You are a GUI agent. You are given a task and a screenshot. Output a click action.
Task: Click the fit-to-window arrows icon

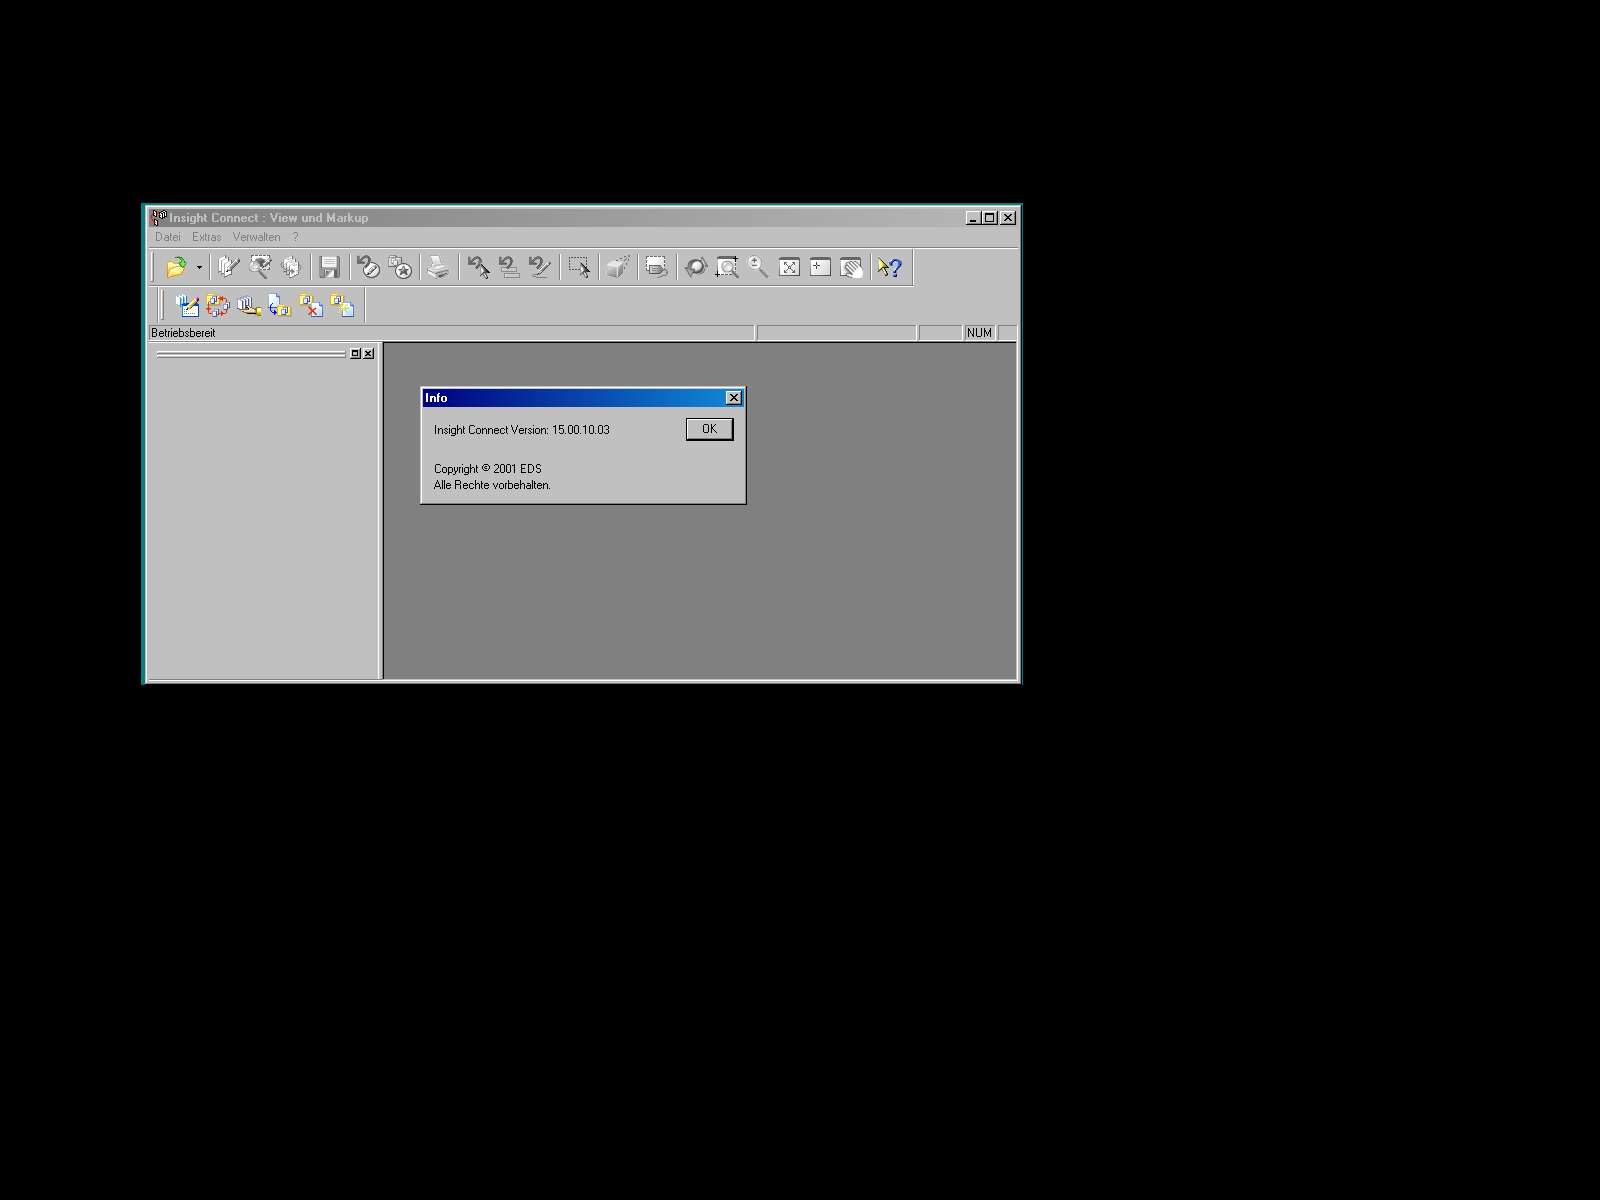(789, 267)
